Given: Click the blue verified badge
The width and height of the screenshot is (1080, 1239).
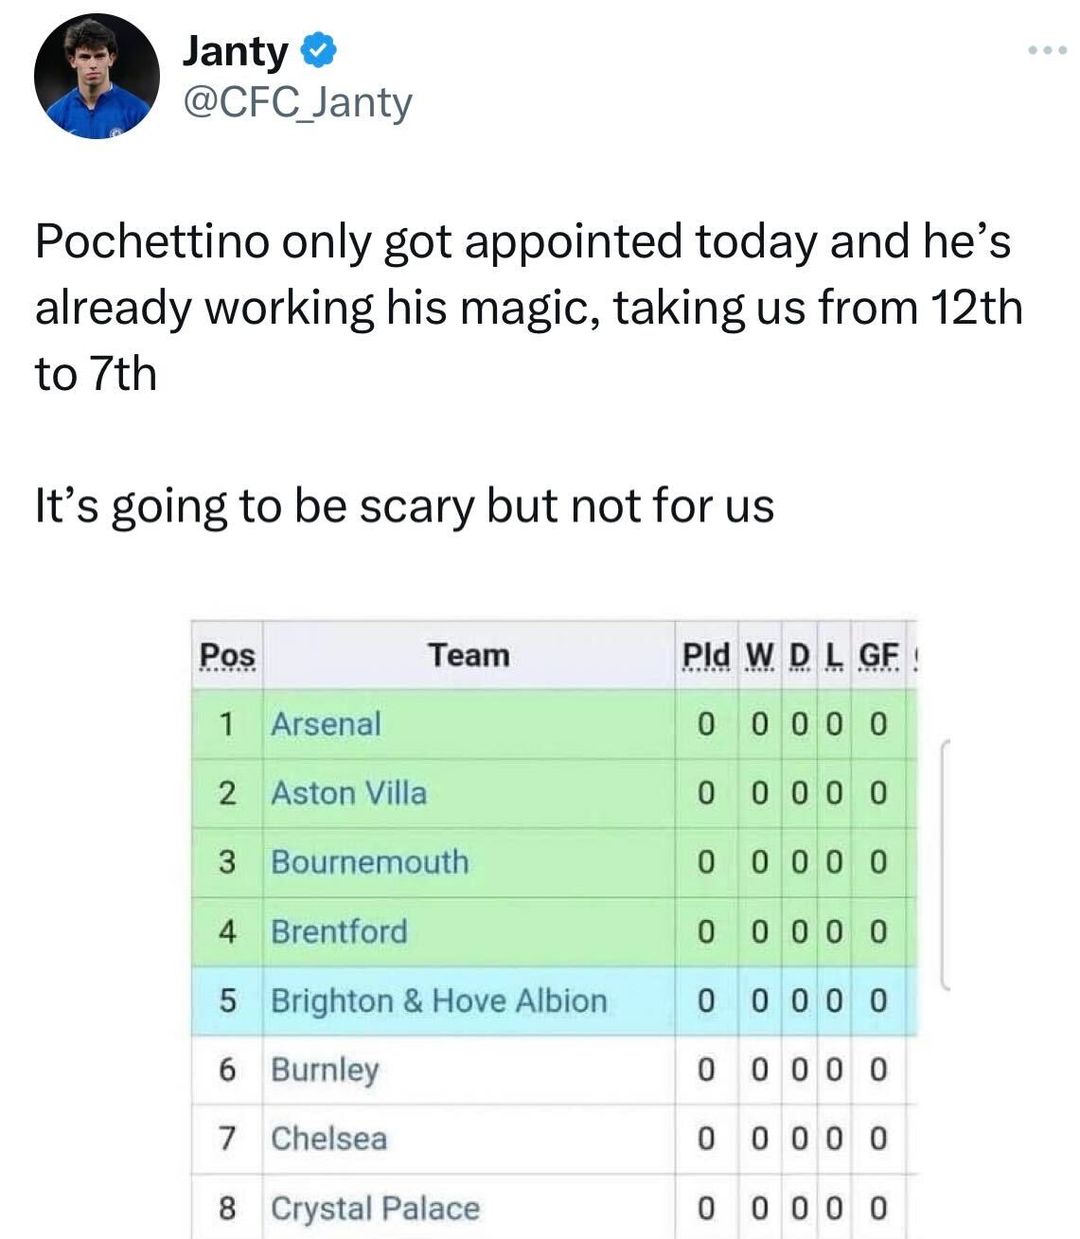Looking at the screenshot, I should (x=319, y=50).
